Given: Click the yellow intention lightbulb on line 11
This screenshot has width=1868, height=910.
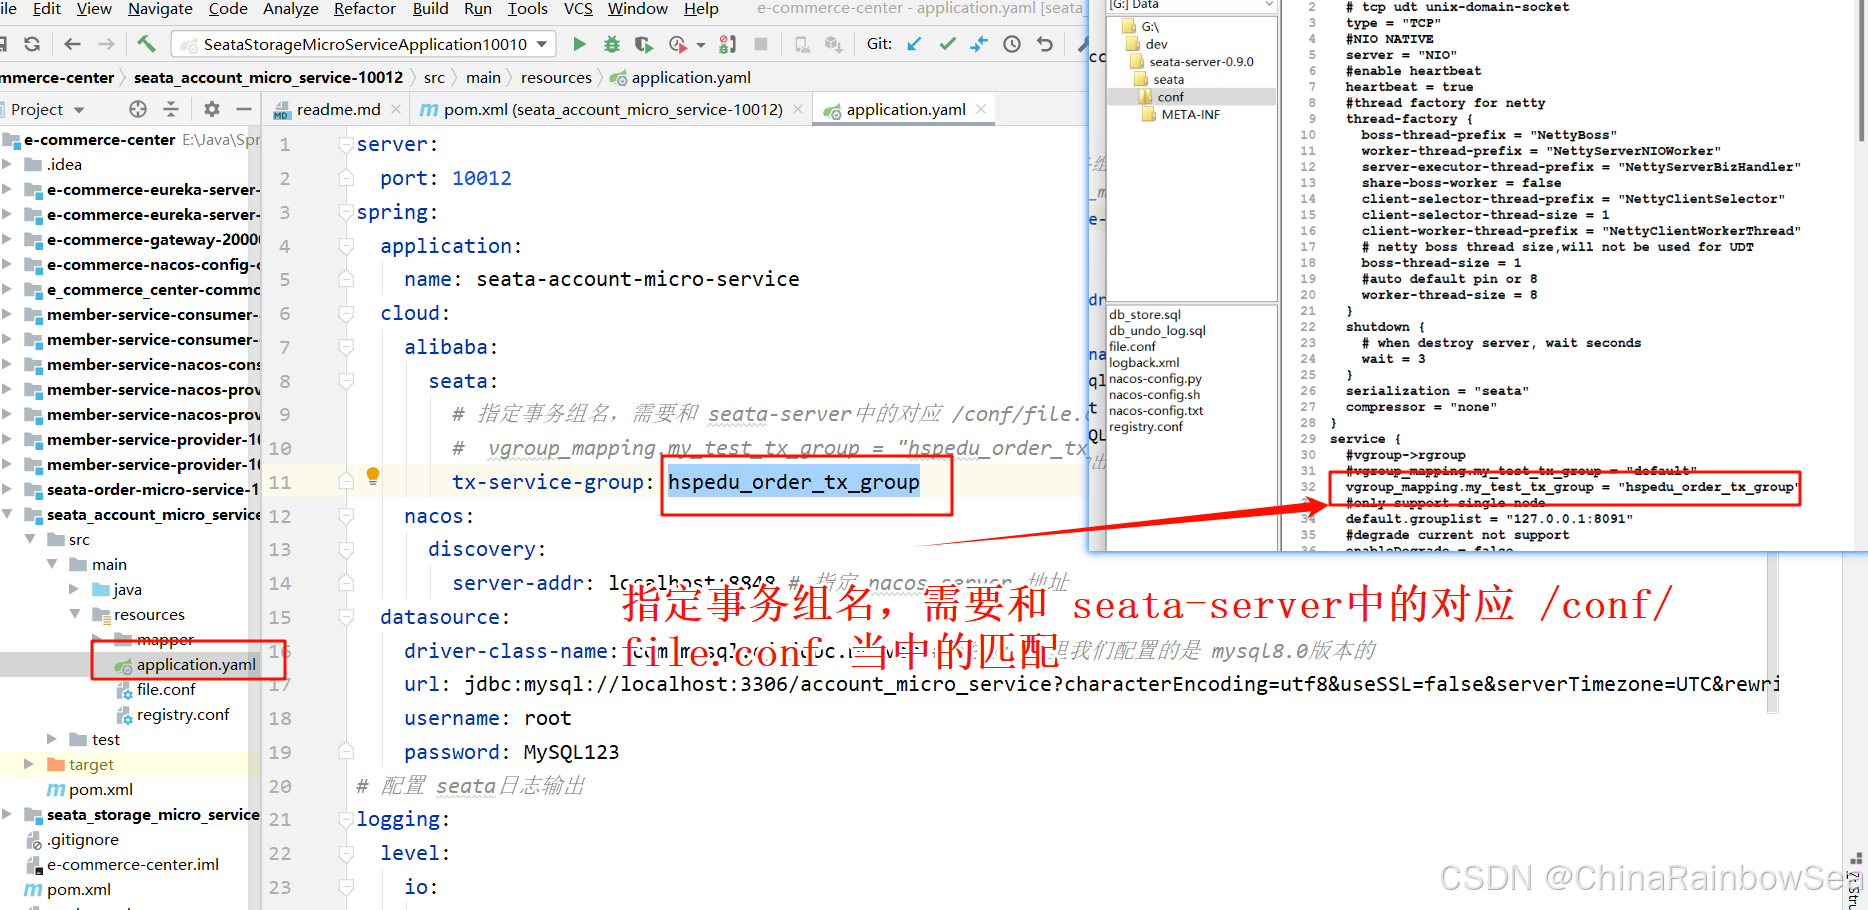Looking at the screenshot, I should pyautogui.click(x=373, y=476).
